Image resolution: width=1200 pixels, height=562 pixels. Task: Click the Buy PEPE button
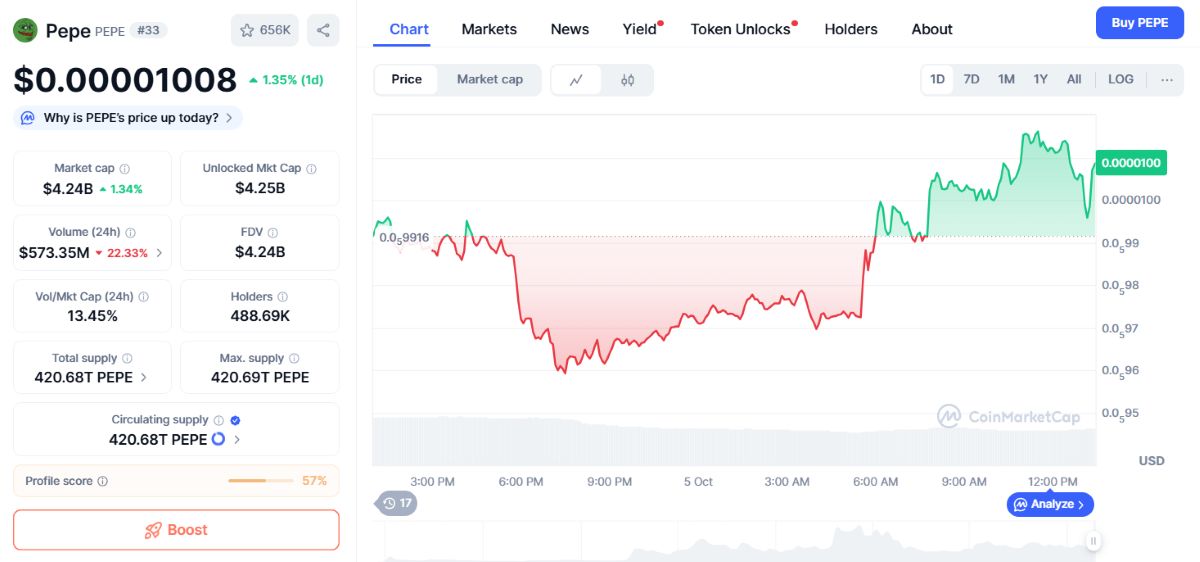click(1139, 23)
